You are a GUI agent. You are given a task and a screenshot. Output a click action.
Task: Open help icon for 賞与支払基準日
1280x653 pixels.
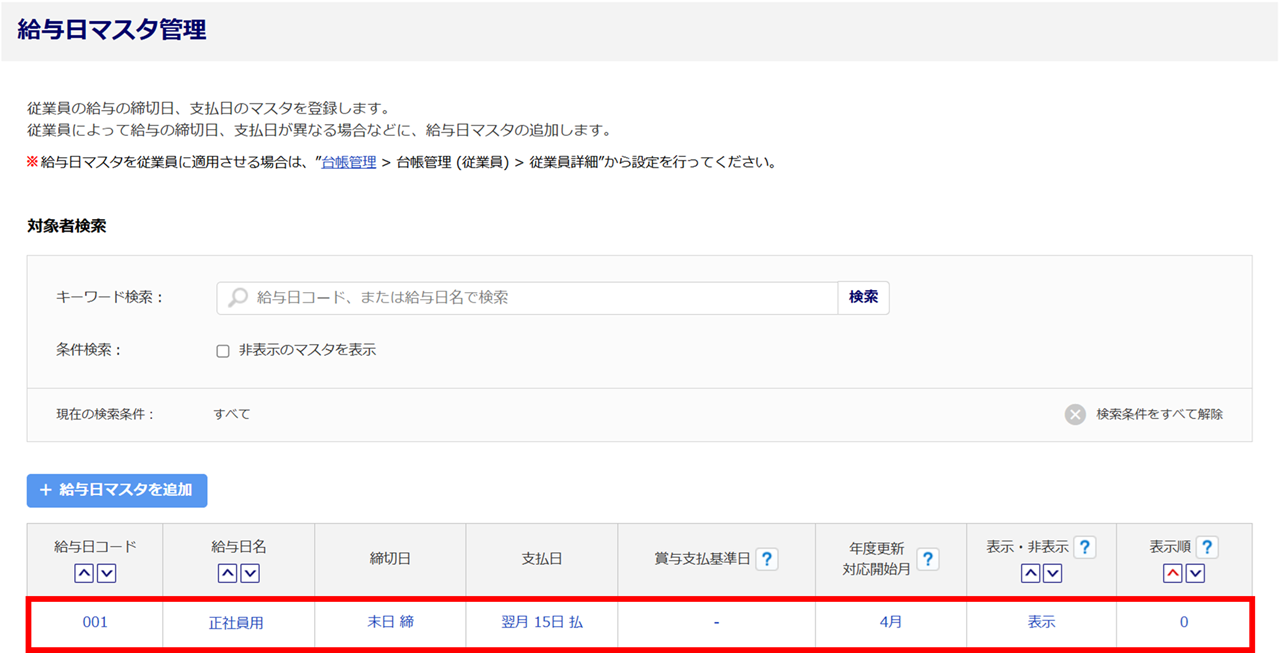(x=767, y=559)
